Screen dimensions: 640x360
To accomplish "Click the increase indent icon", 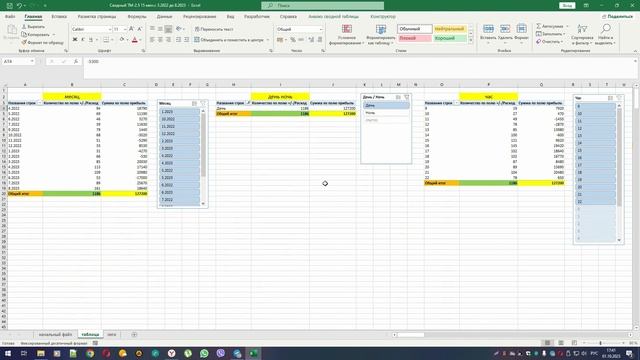I will [187, 40].
